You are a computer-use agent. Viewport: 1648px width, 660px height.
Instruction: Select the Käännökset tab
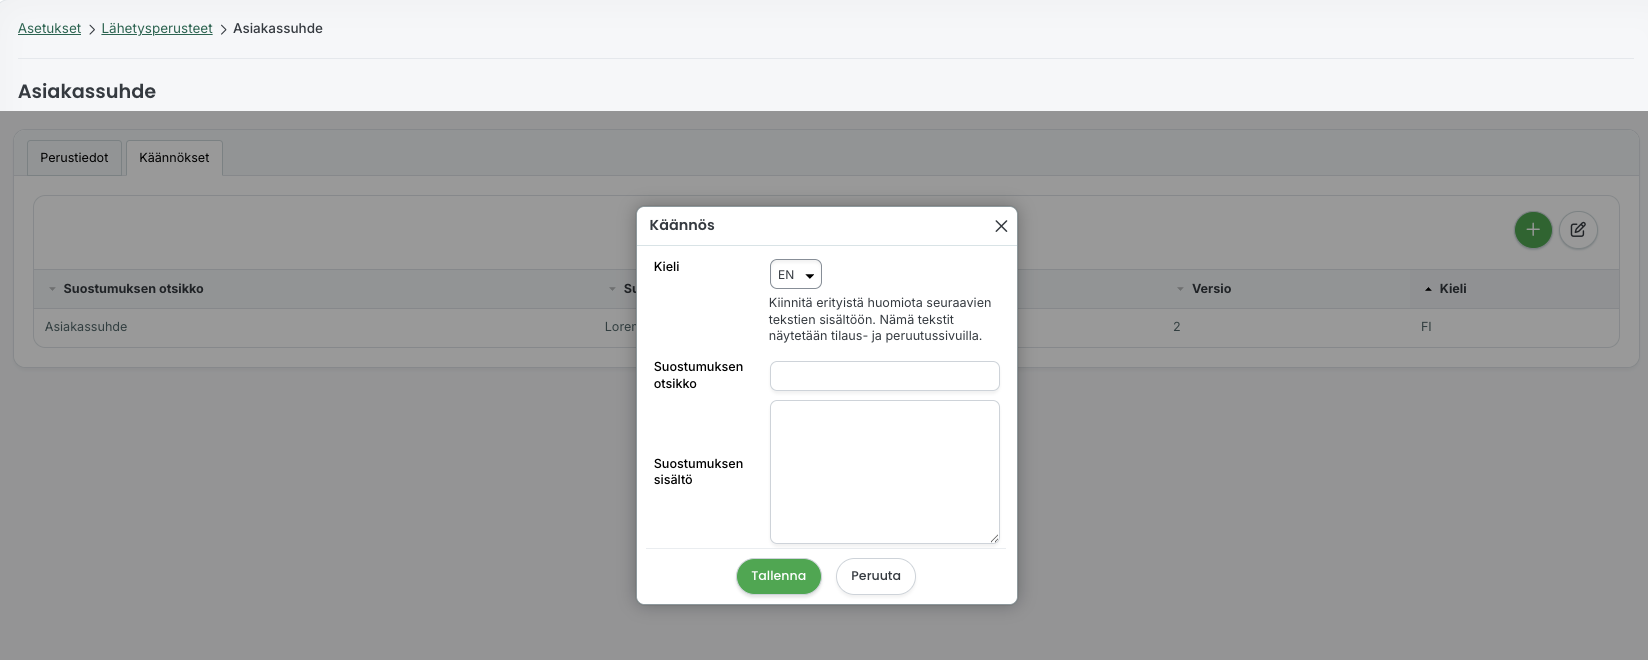pos(174,158)
